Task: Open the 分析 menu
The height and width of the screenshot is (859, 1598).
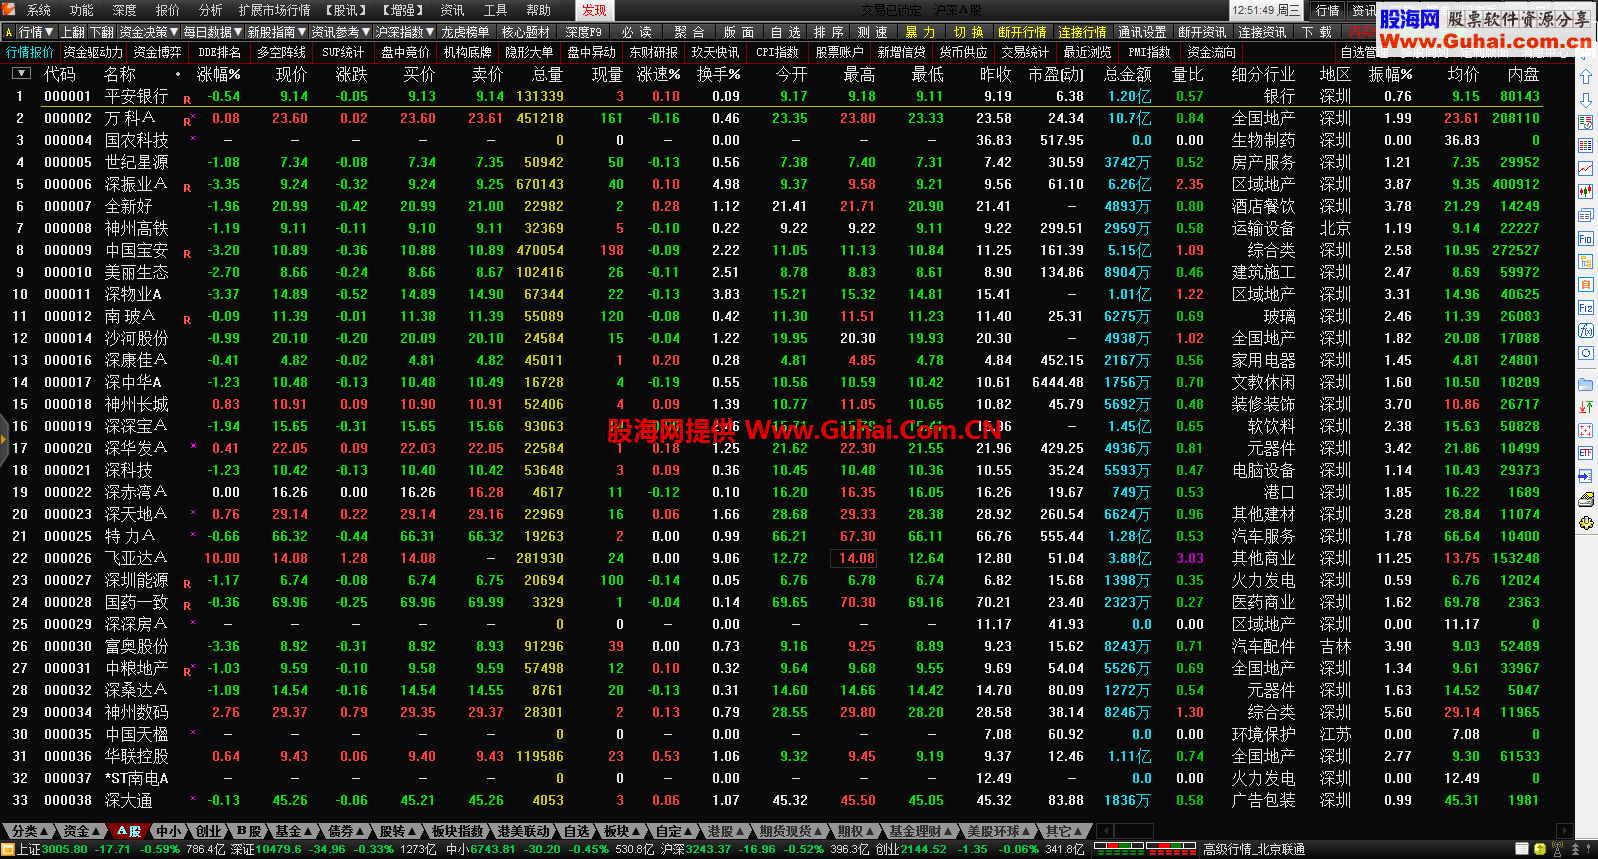Action: (211, 10)
